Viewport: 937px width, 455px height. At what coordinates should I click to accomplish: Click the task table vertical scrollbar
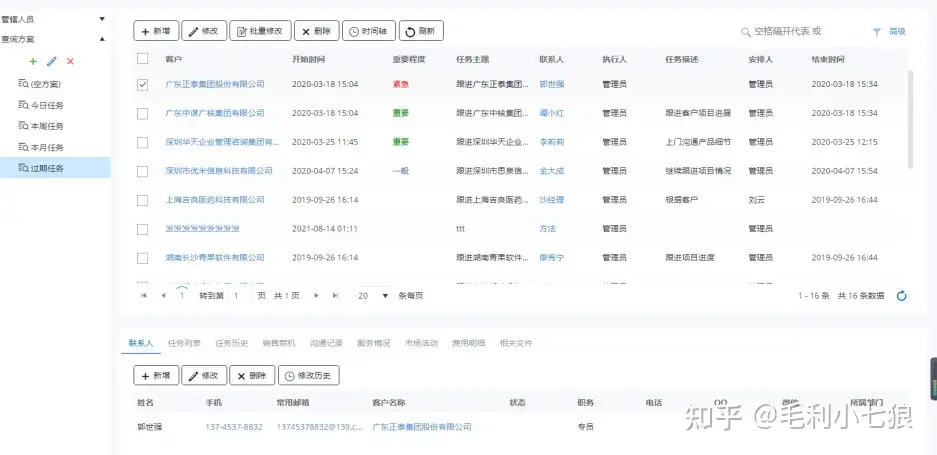tap(910, 120)
